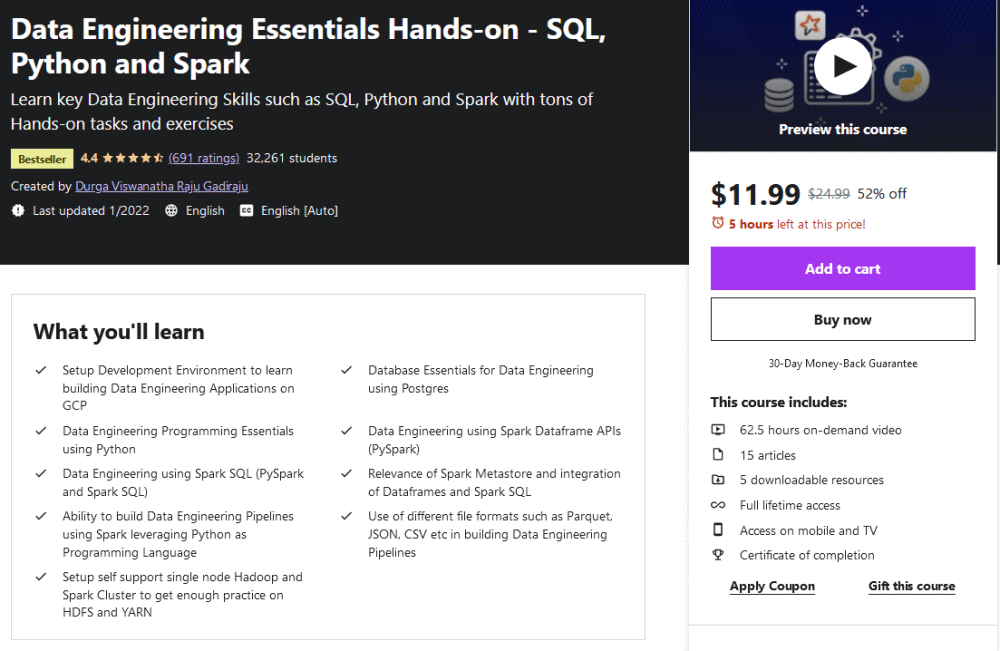The image size is (1000, 651).
Task: Click the star rating icons
Action: click(132, 158)
